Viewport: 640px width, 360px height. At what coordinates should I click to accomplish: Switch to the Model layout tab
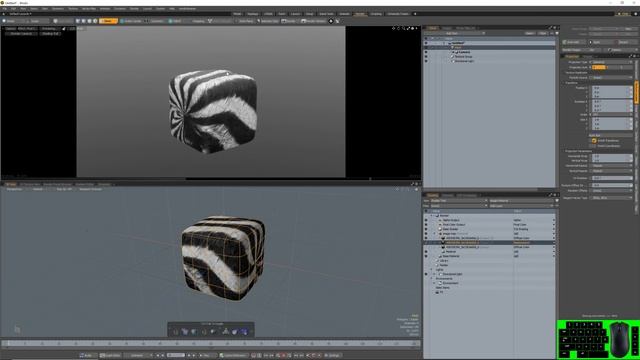[x=237, y=14]
